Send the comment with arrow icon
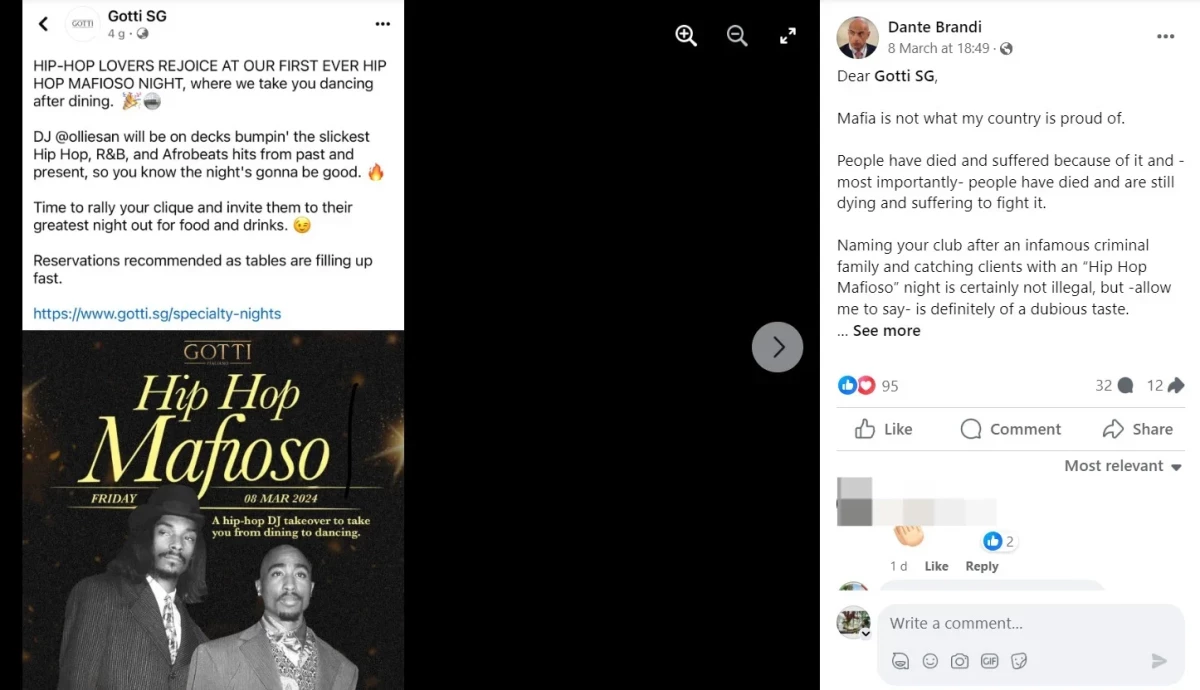This screenshot has height=690, width=1200. click(1159, 661)
